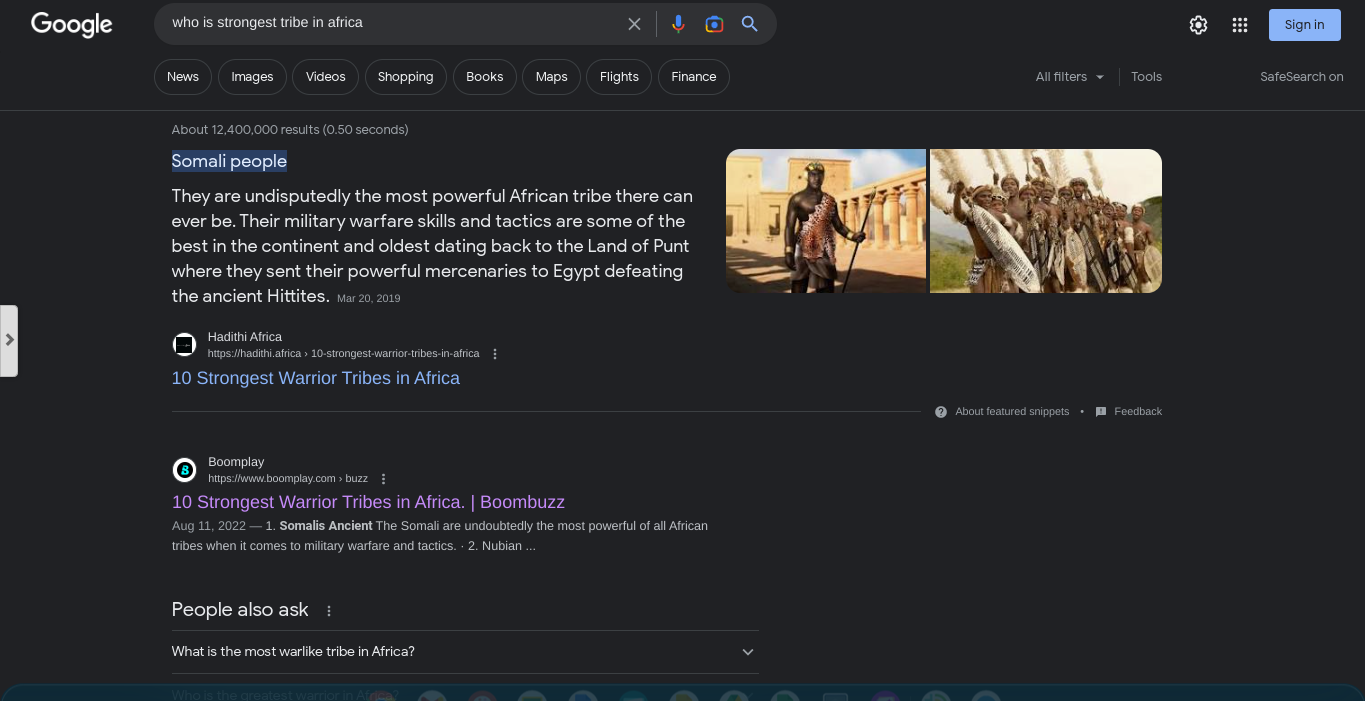Click the 'People also ask' heading
This screenshot has height=701, width=1365.
coord(240,610)
